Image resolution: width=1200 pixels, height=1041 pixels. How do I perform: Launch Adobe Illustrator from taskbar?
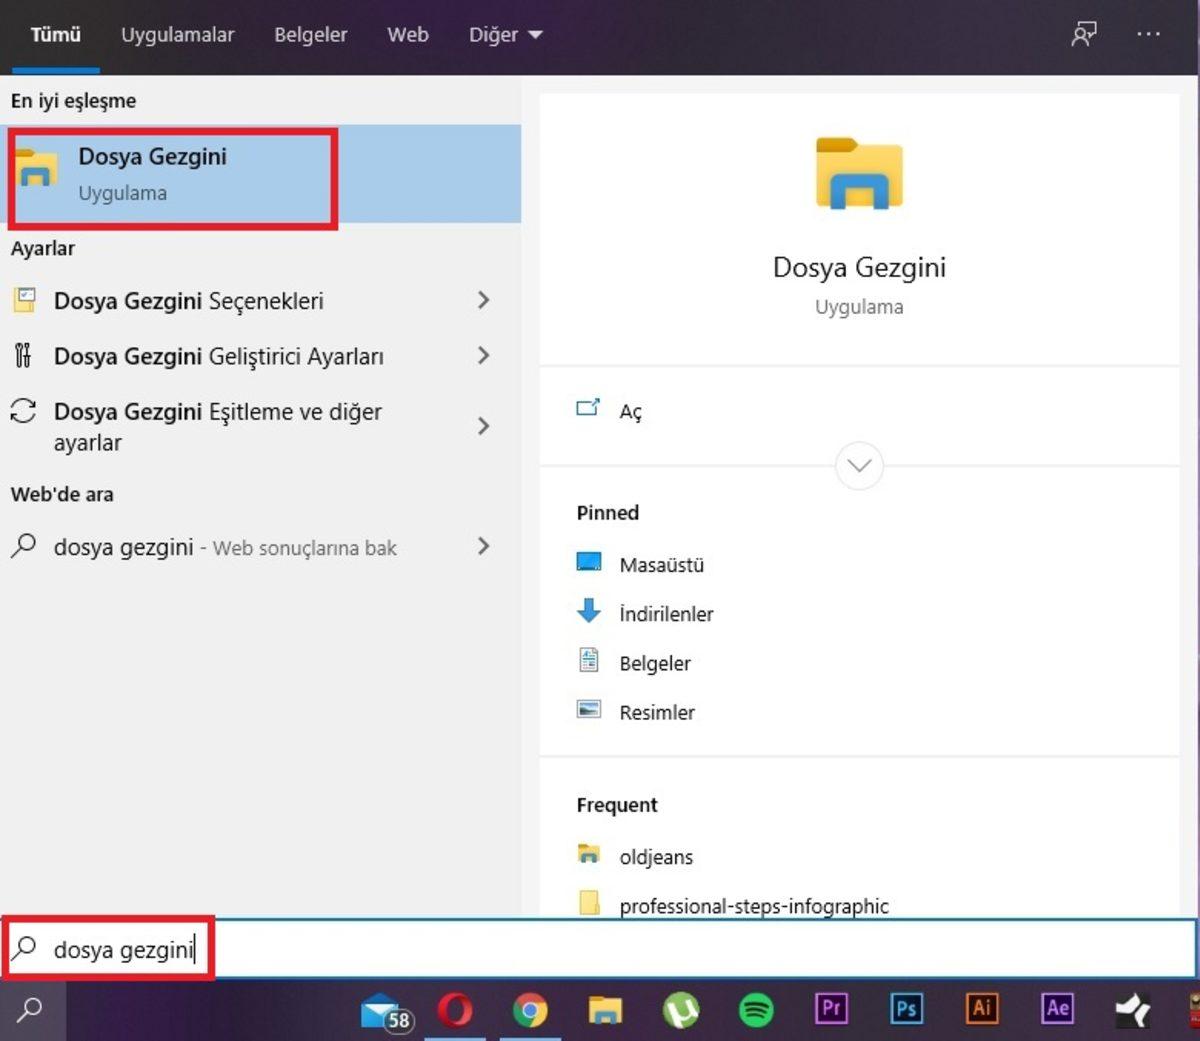pyautogui.click(x=981, y=1008)
